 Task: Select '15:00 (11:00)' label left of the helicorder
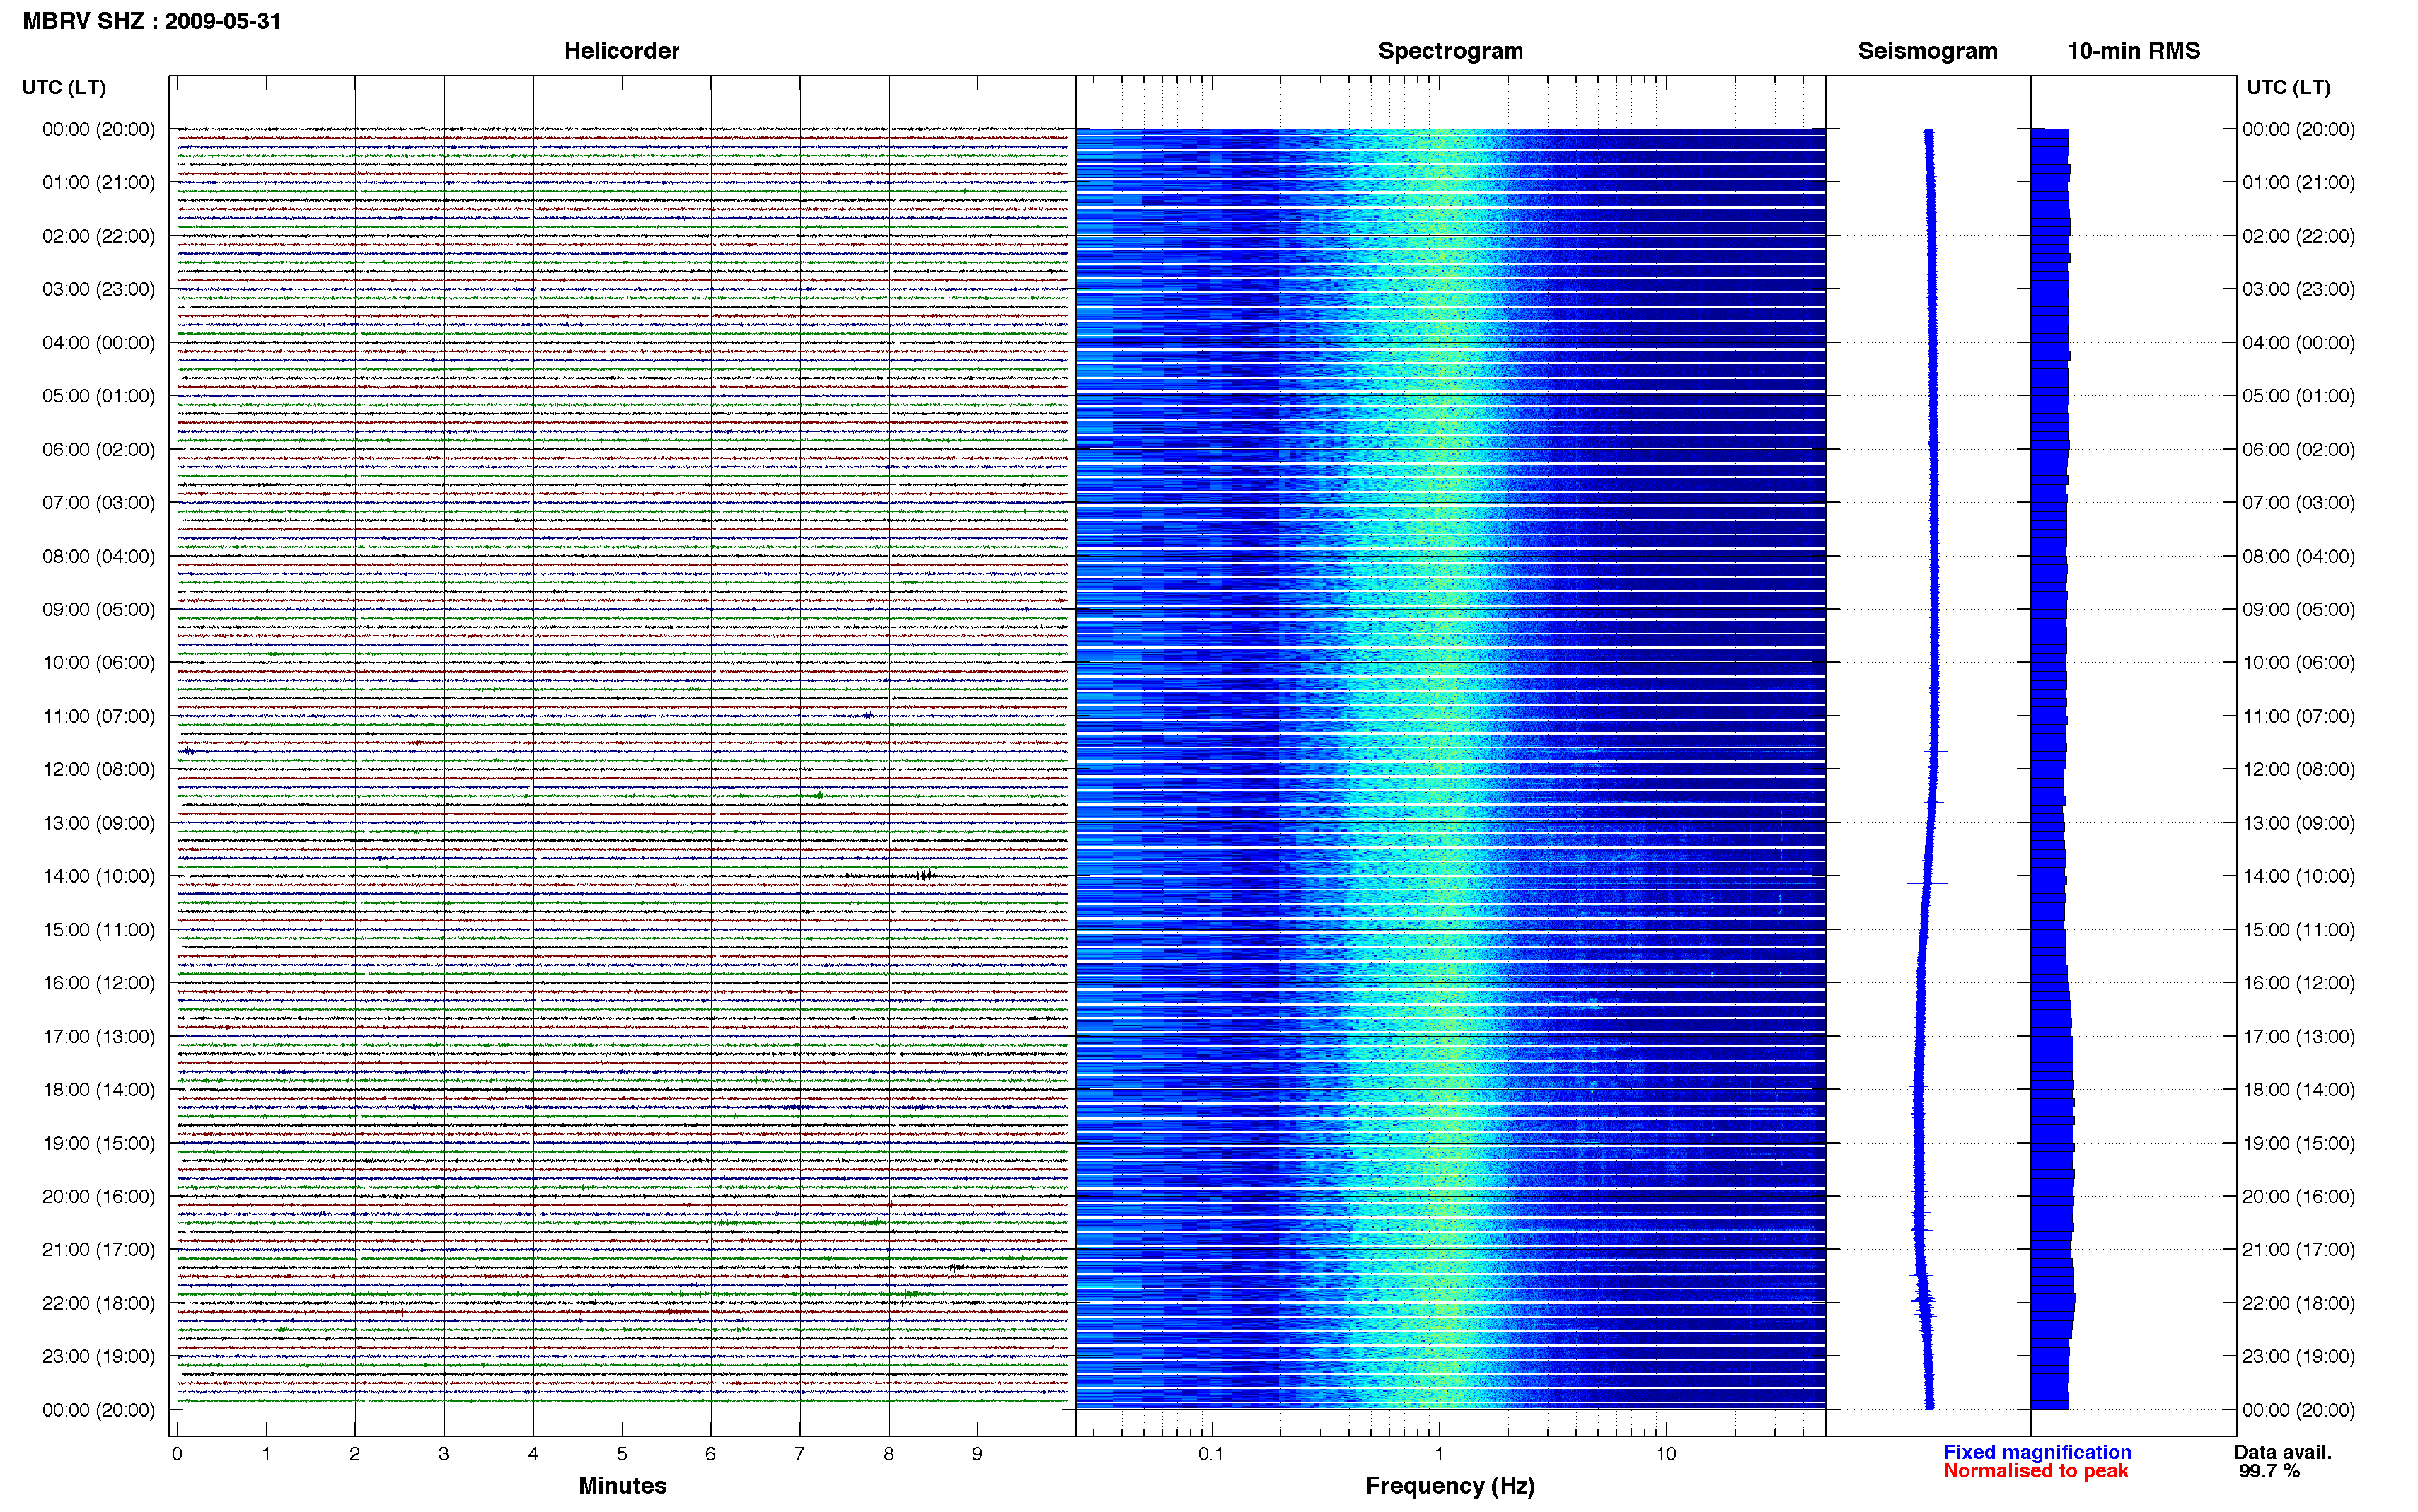(x=98, y=929)
